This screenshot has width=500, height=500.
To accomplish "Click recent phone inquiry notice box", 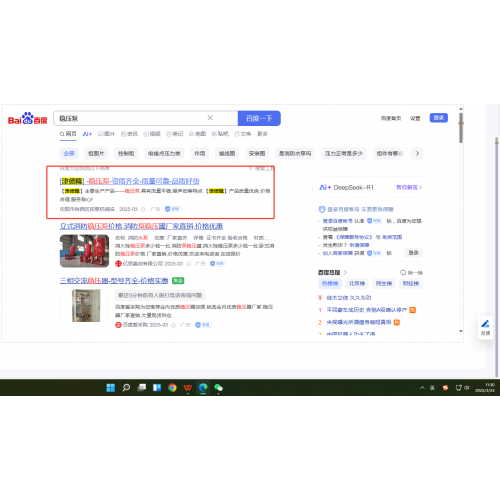I will pos(160,295).
